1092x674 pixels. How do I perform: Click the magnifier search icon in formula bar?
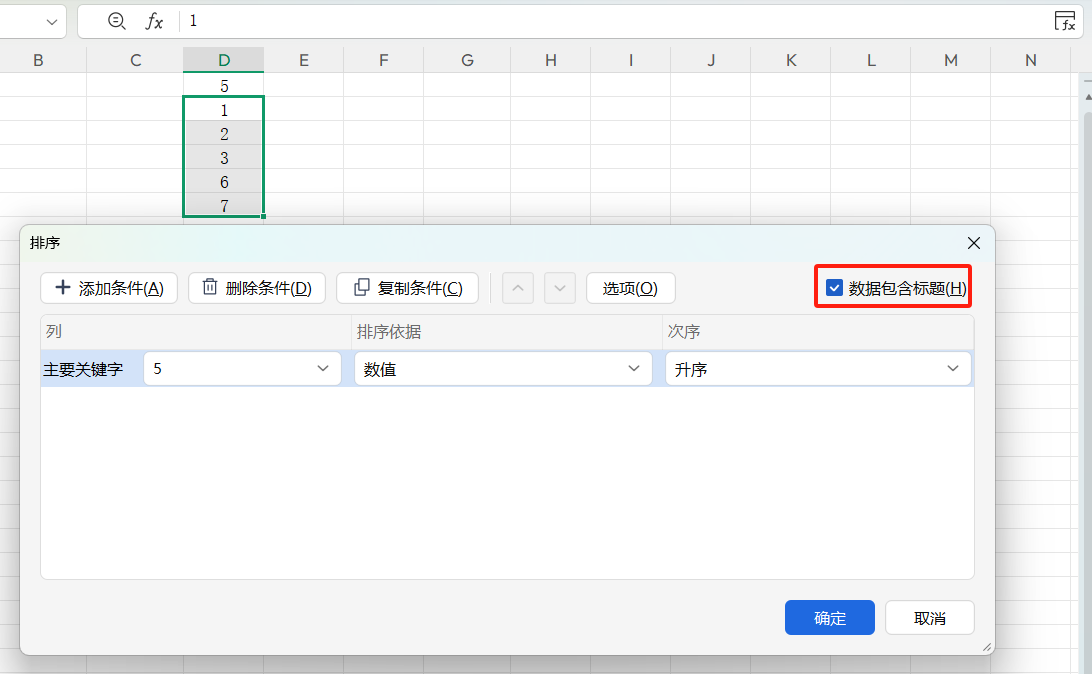click(117, 20)
